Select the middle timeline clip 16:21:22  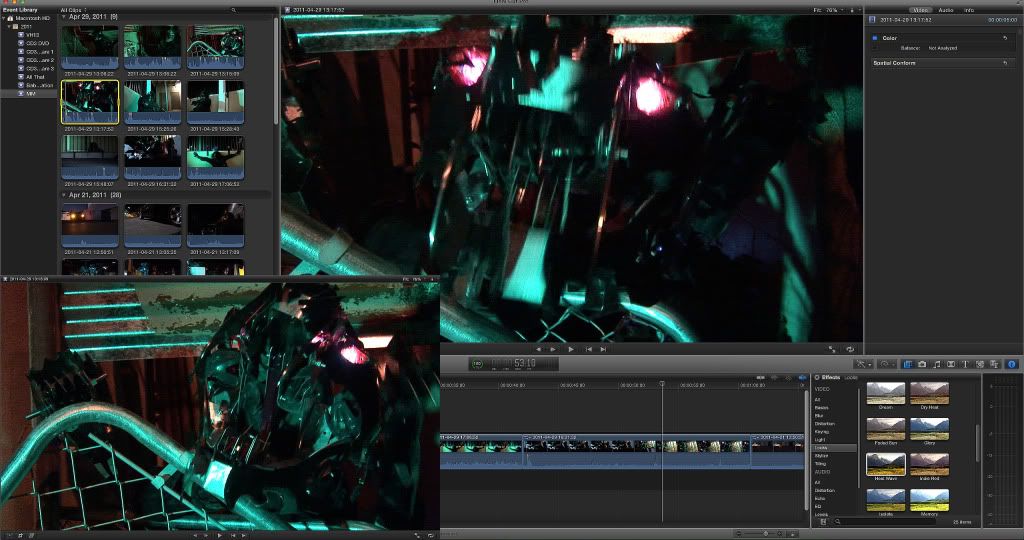637,451
